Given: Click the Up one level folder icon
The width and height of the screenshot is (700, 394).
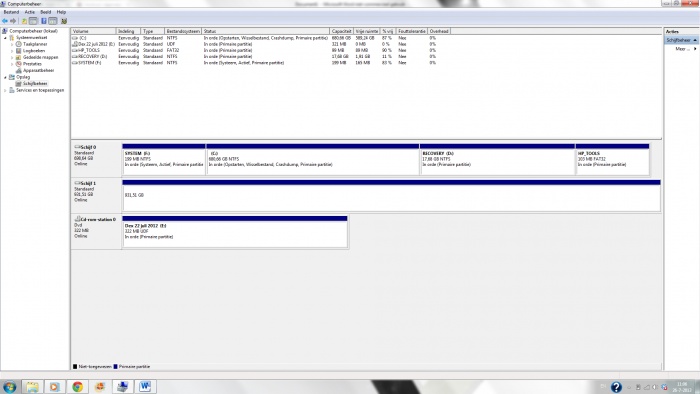Looking at the screenshot, I should pos(24,21).
